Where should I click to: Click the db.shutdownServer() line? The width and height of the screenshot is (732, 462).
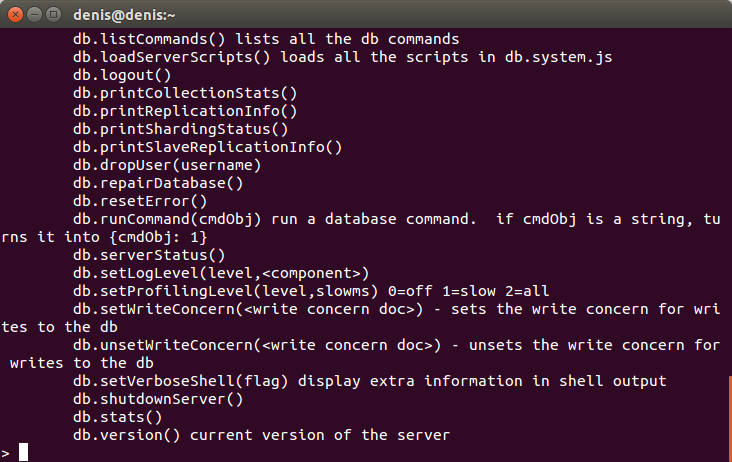(x=158, y=399)
